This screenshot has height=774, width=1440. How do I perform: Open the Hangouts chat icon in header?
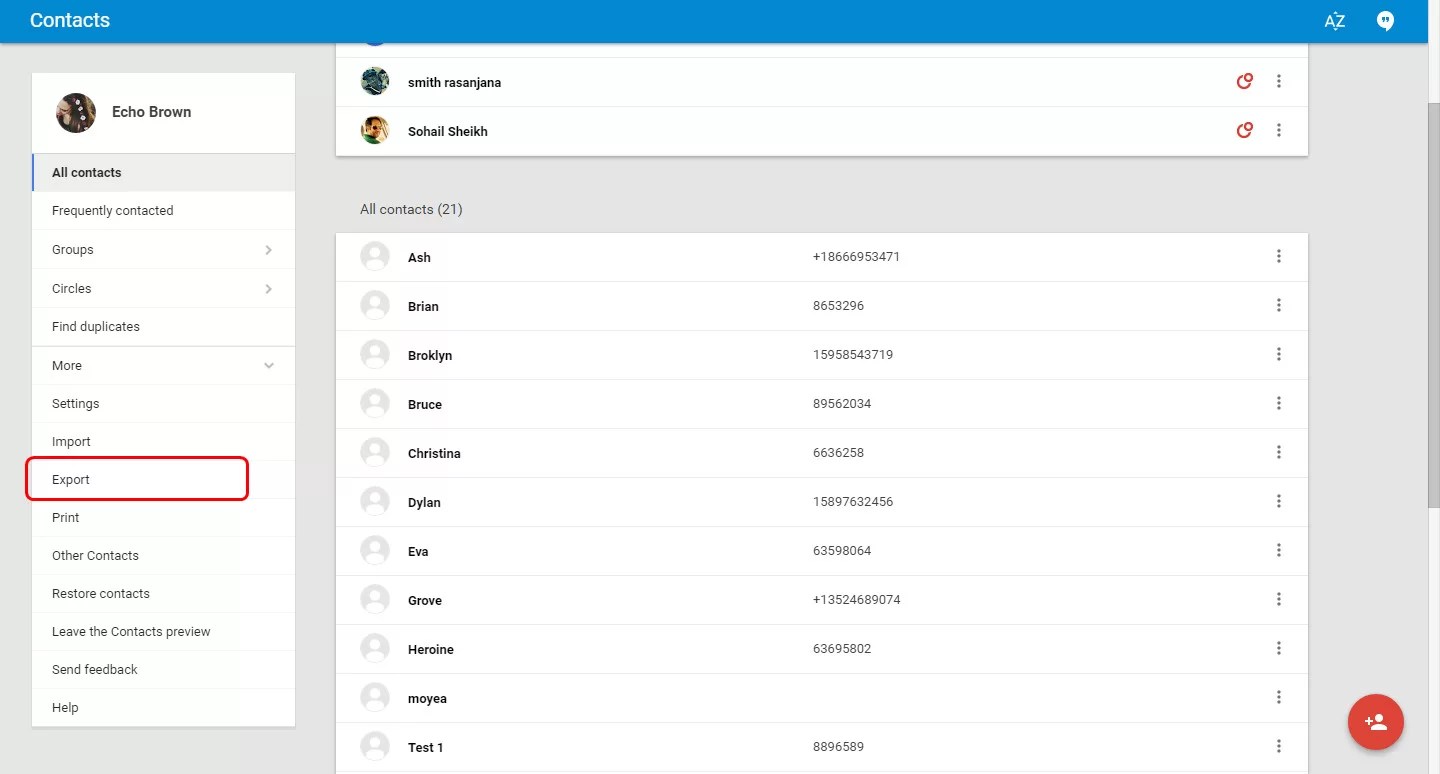1385,21
